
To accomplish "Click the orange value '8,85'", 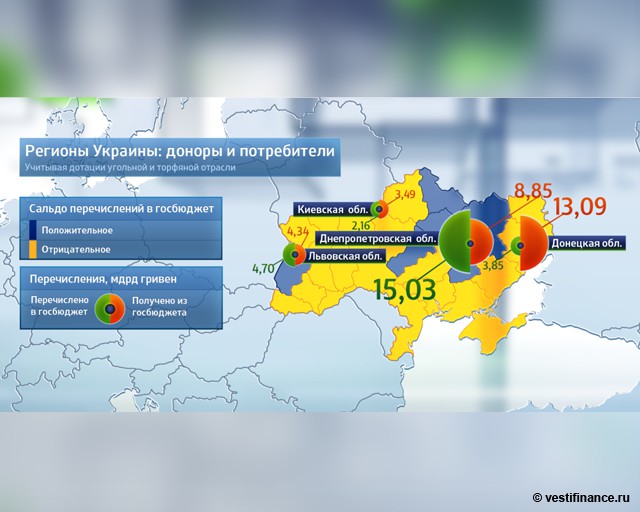I will (533, 191).
